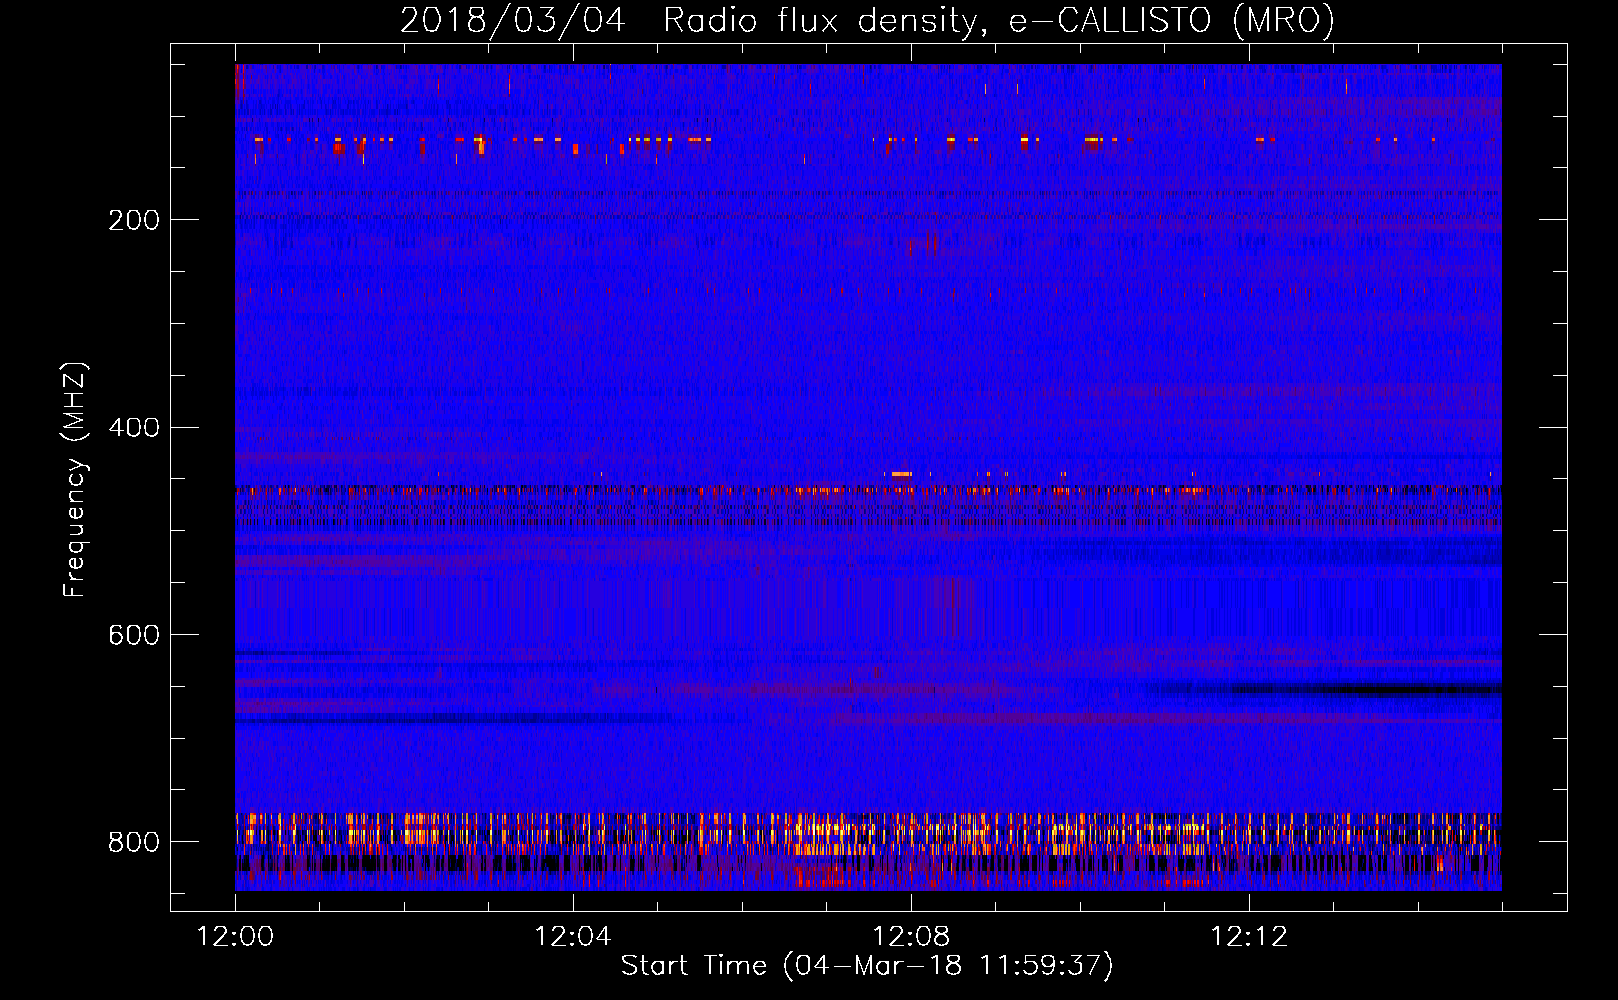Image resolution: width=1618 pixels, height=1000 pixels.
Task: Click the 12:12 time tick label
Action: 1249,937
